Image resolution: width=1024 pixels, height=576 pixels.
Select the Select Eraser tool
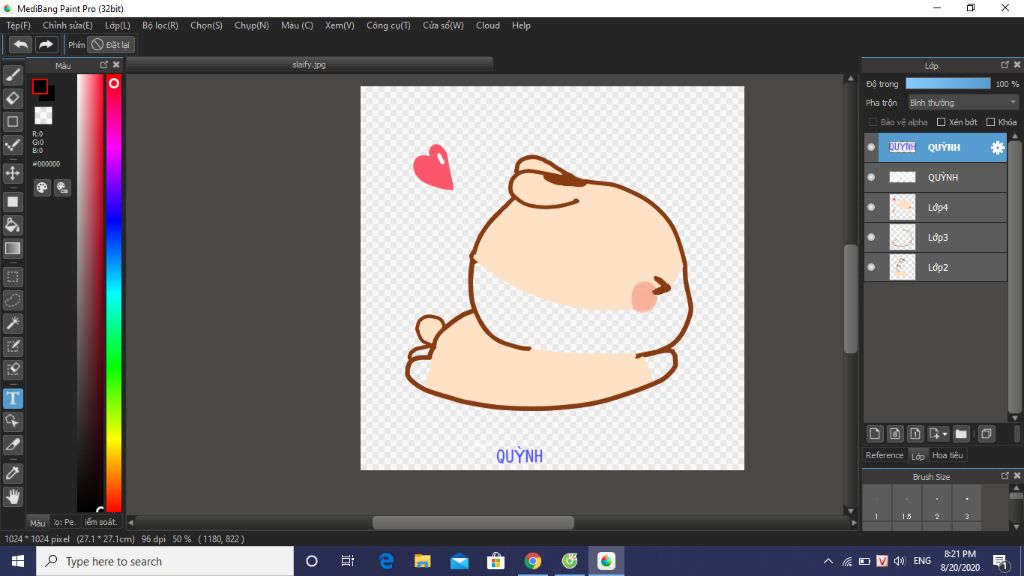coord(12,369)
